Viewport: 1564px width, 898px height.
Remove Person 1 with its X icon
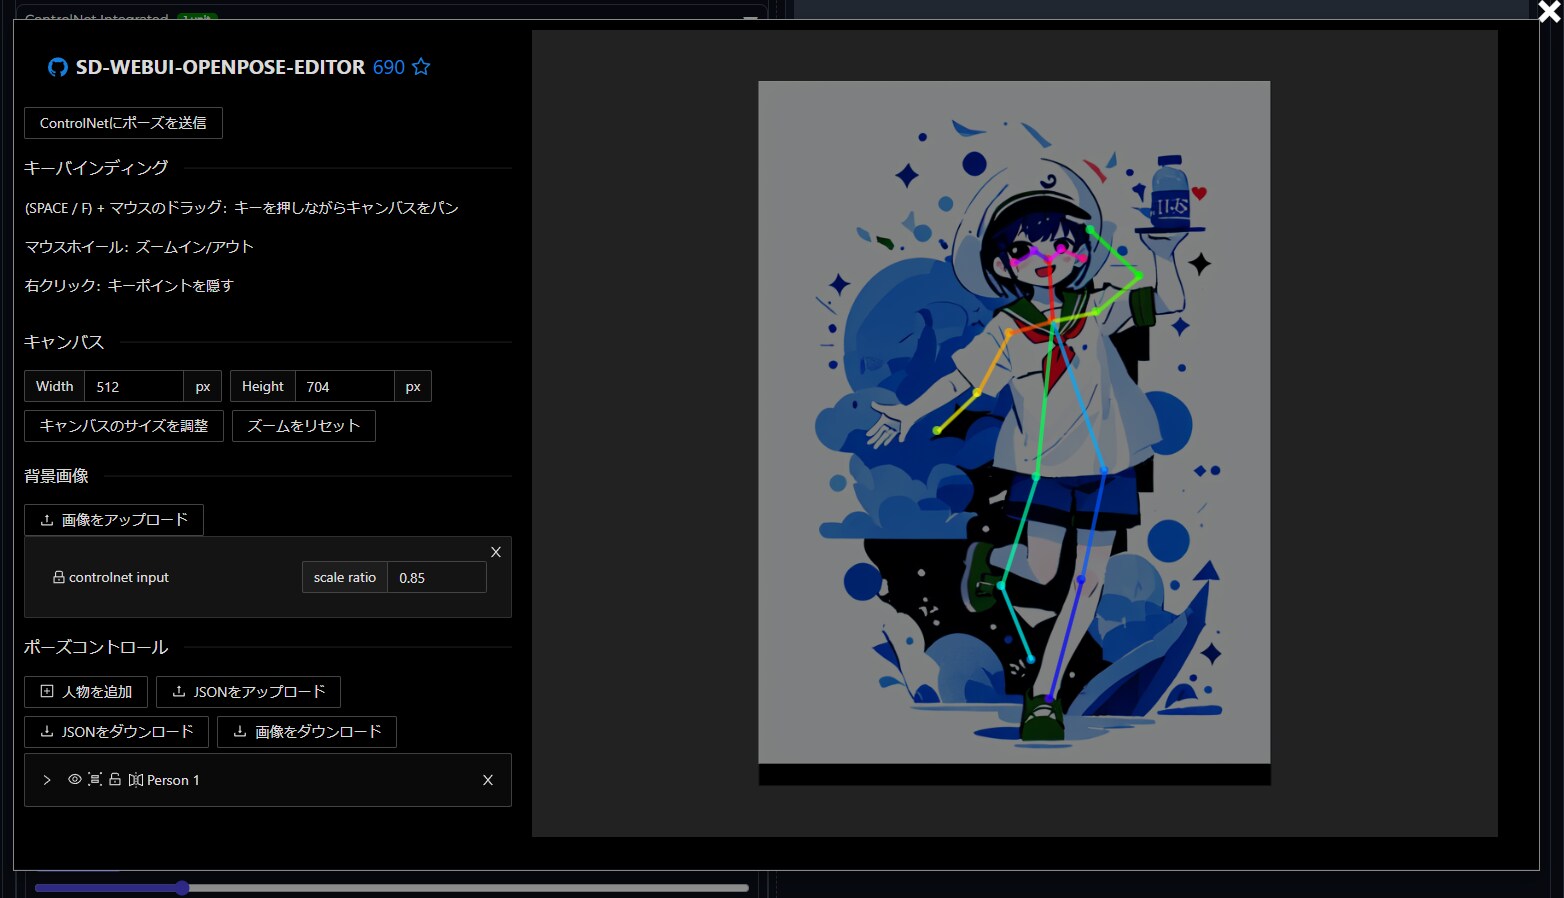[488, 780]
